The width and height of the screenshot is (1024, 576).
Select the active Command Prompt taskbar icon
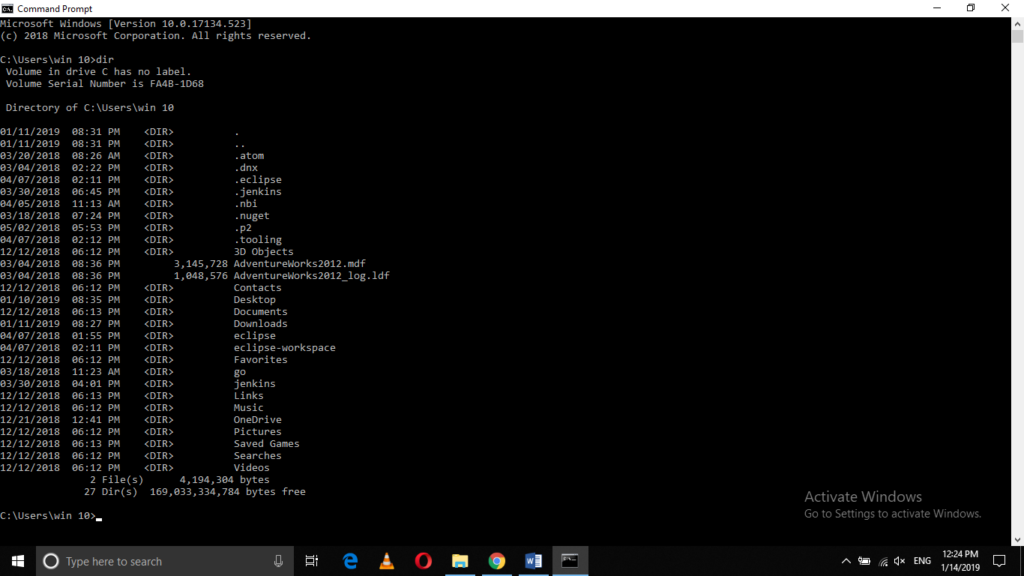pos(570,561)
